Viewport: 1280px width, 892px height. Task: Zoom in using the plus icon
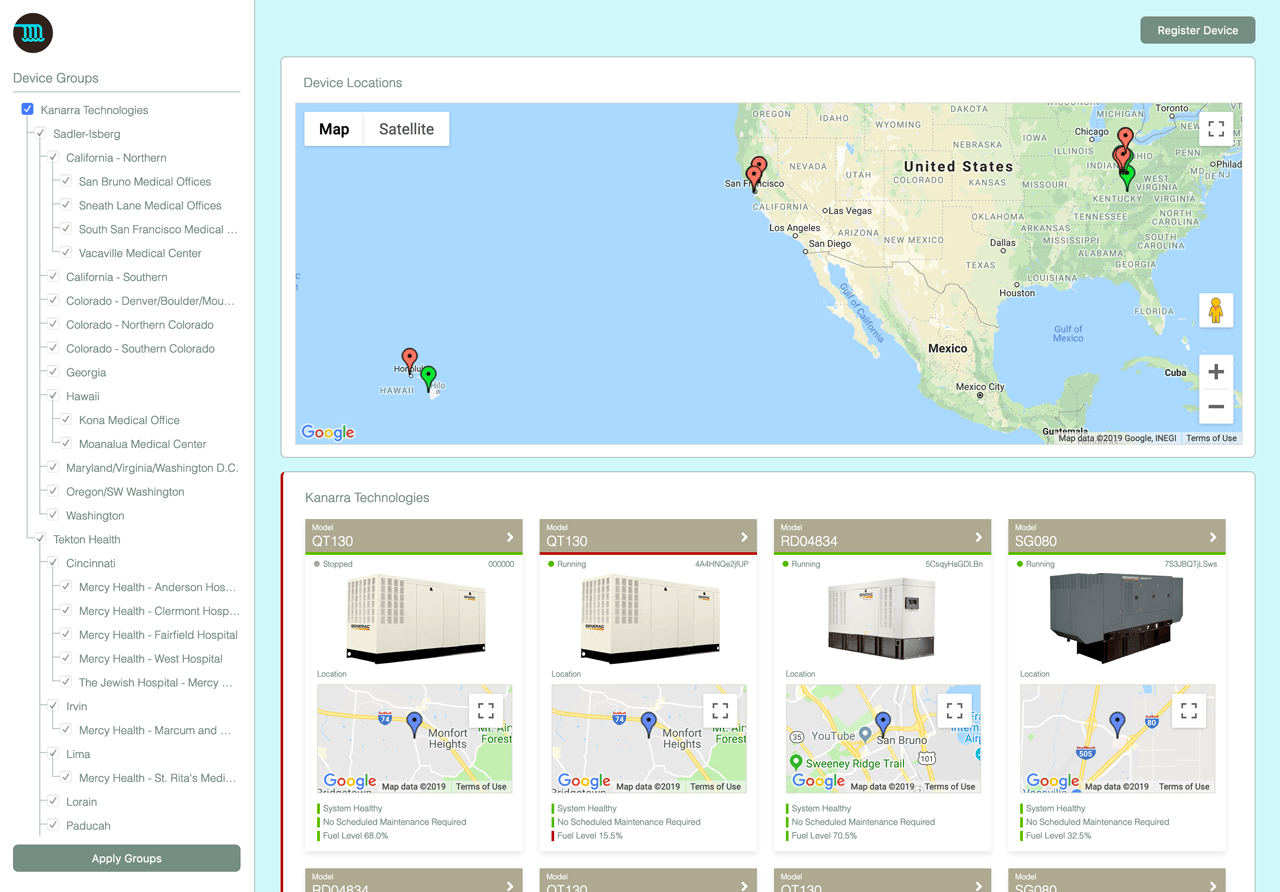(1216, 371)
